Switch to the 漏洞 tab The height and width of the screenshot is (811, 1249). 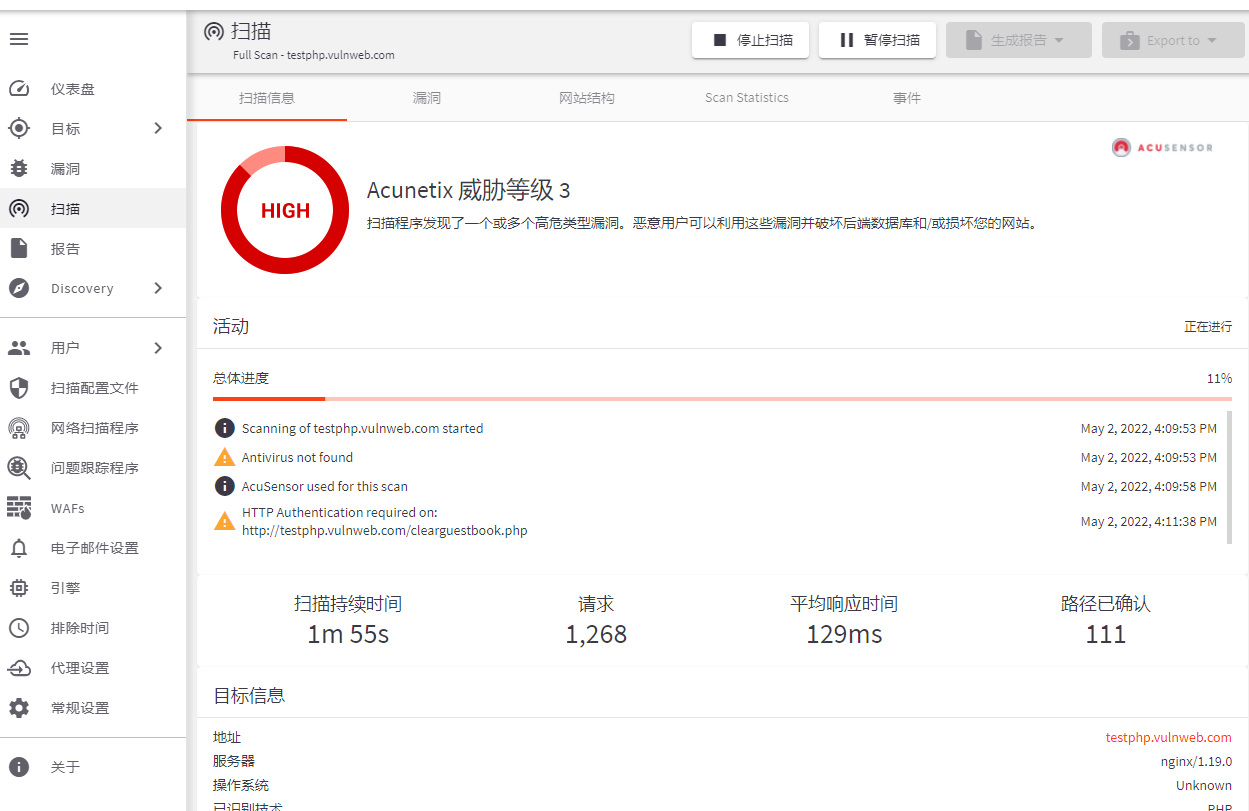427,98
